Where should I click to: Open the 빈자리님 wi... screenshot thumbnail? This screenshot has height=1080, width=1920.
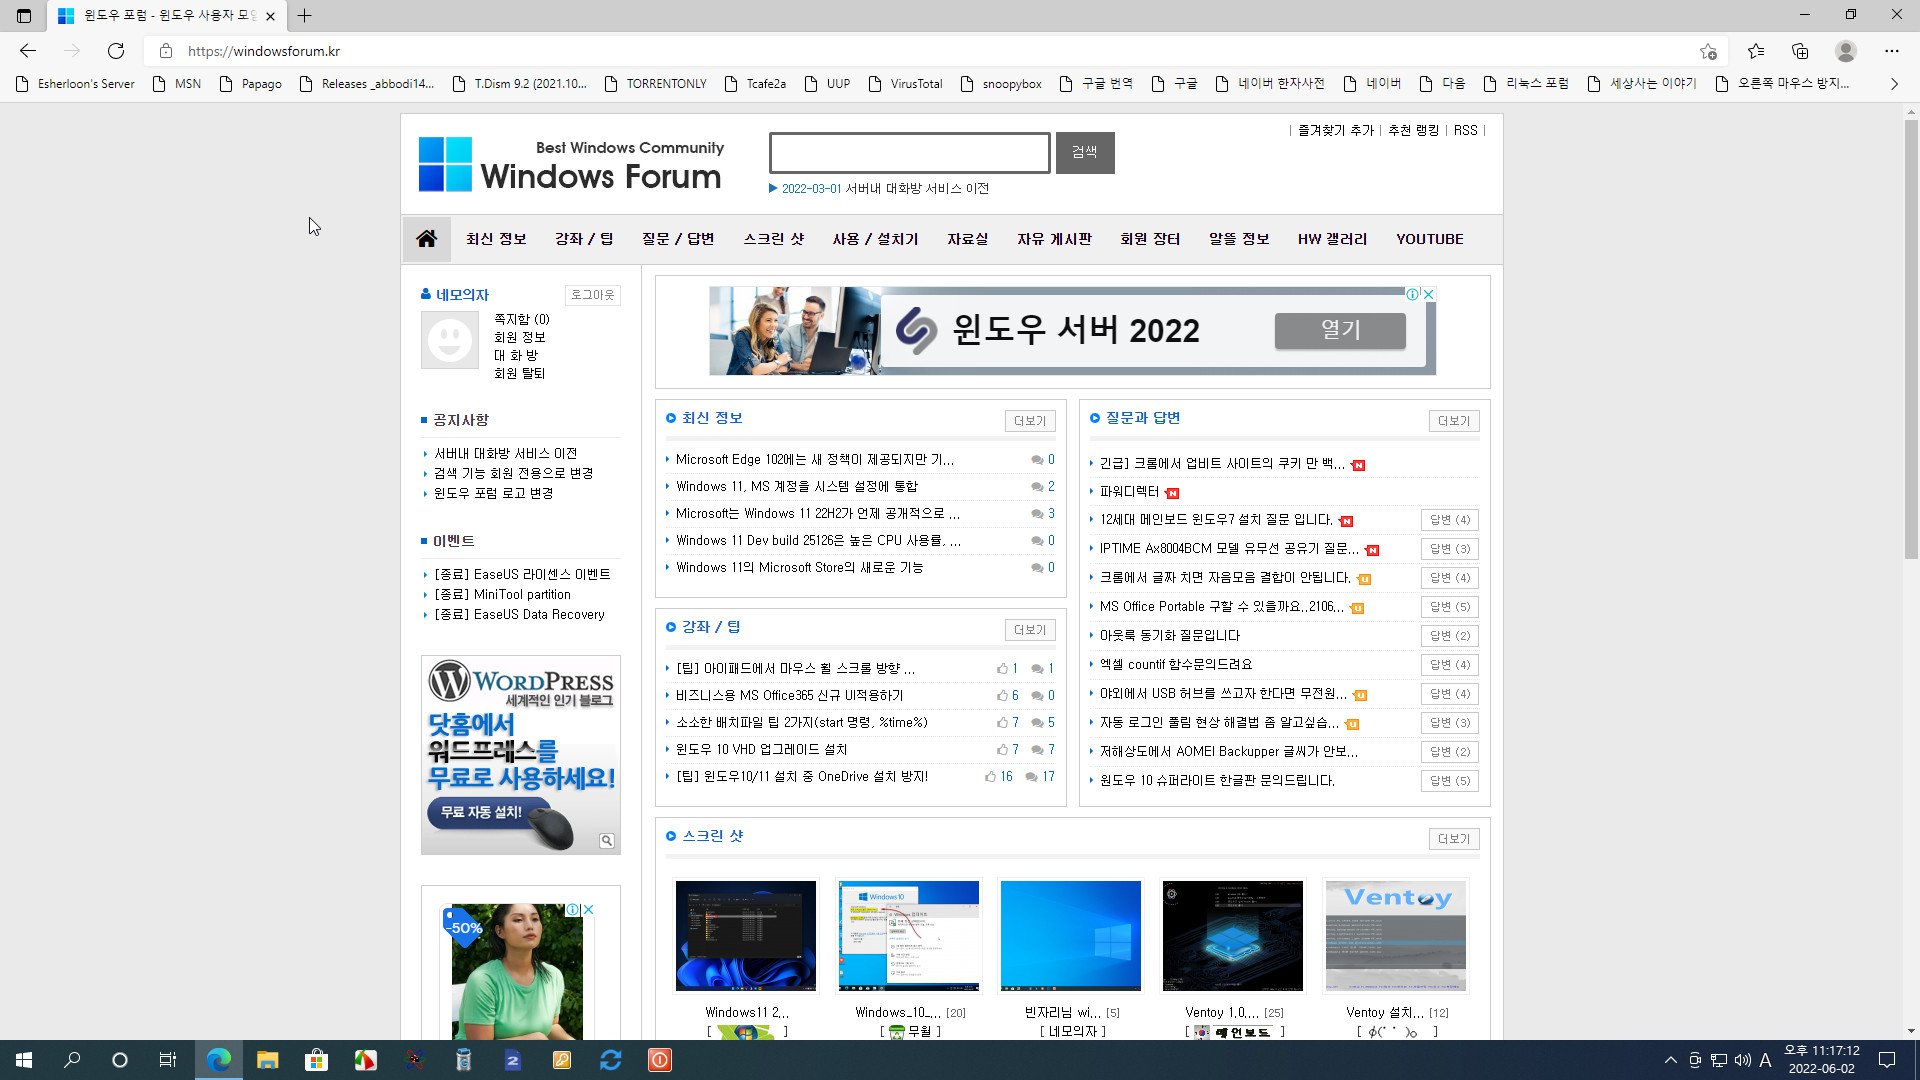1071,936
